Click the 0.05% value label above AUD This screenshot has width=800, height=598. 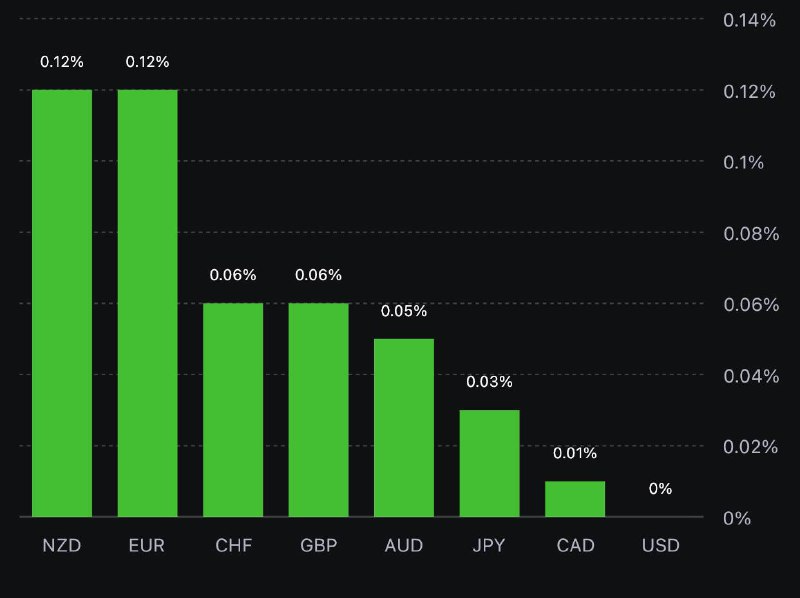tap(404, 311)
